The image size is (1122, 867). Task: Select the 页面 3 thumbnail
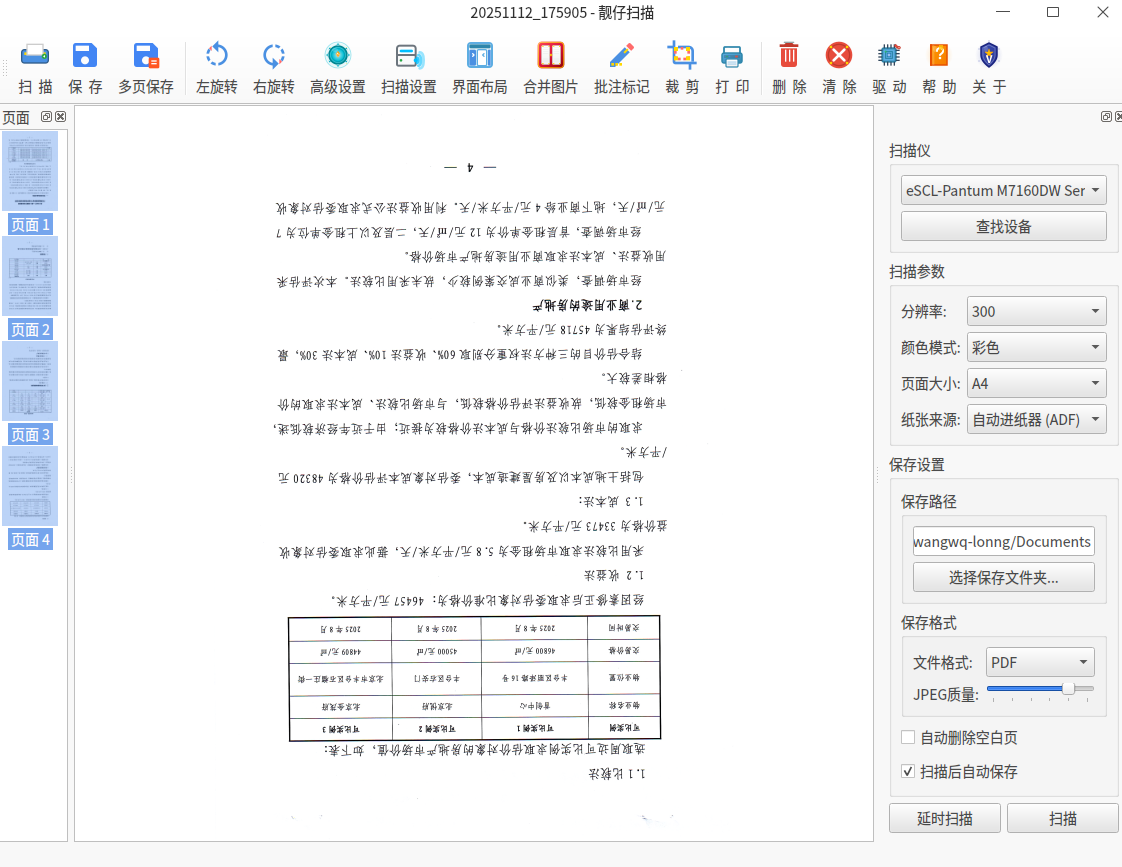tap(30, 393)
